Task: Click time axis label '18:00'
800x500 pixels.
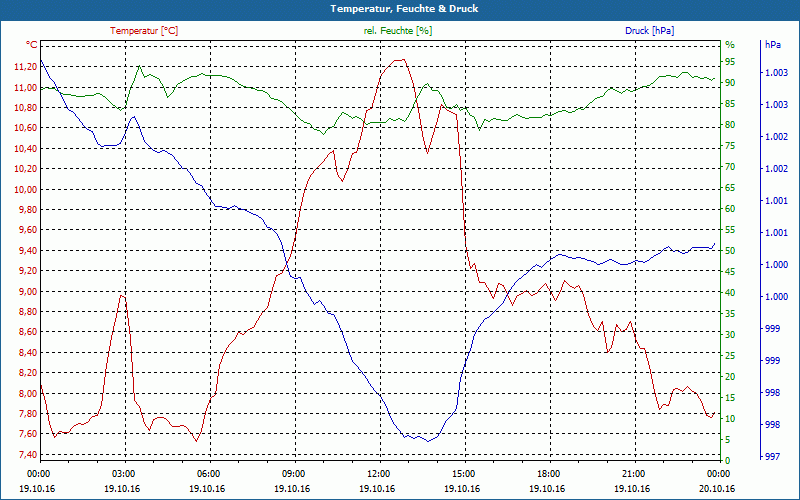Action: 547,474
